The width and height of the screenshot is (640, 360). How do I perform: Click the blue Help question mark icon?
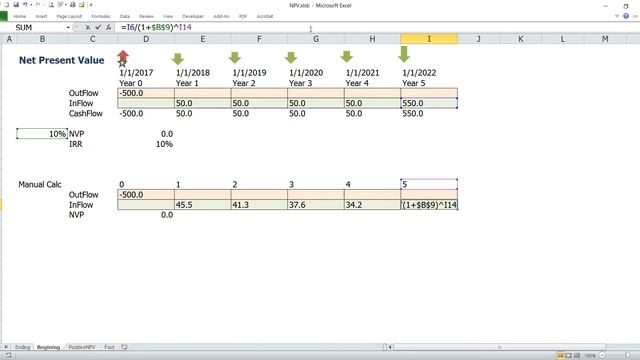(626, 16)
